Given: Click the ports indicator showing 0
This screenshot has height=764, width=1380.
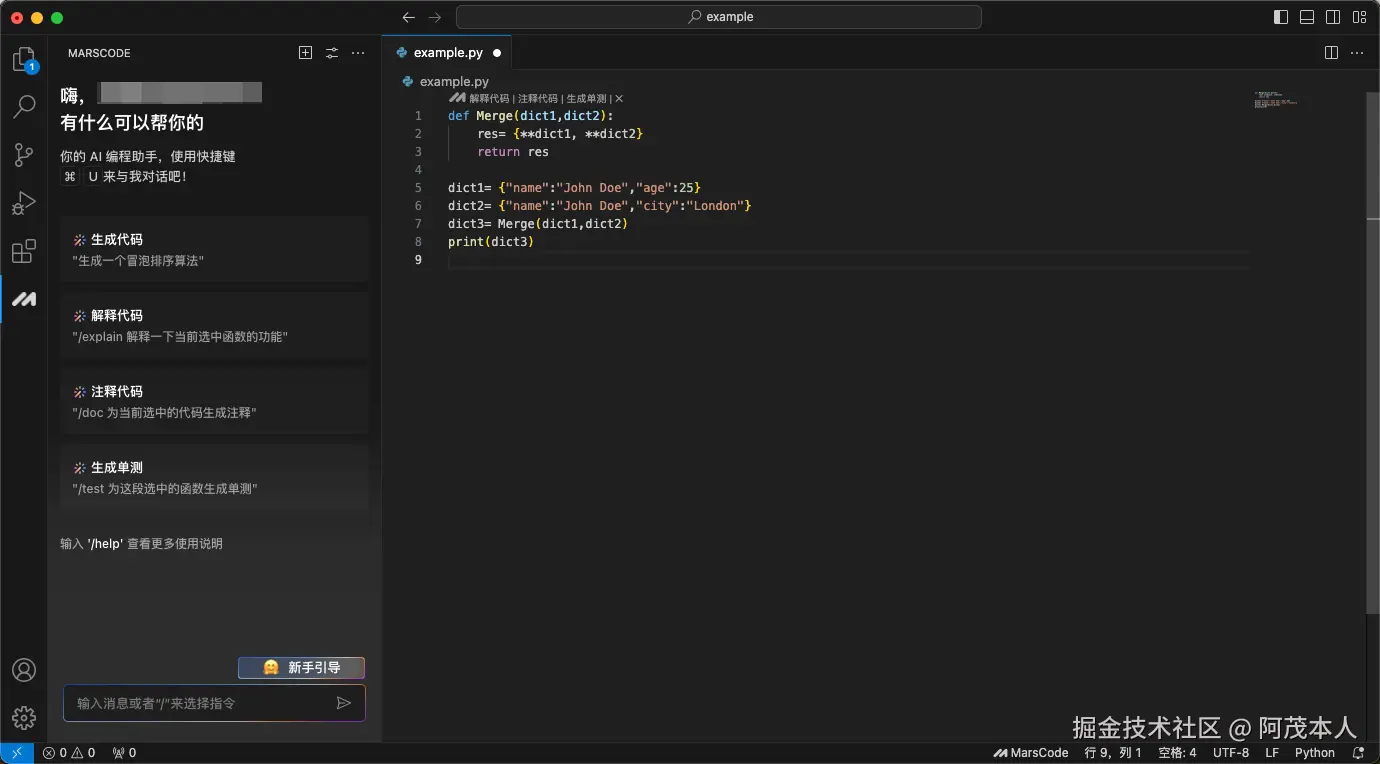Looking at the screenshot, I should point(124,753).
